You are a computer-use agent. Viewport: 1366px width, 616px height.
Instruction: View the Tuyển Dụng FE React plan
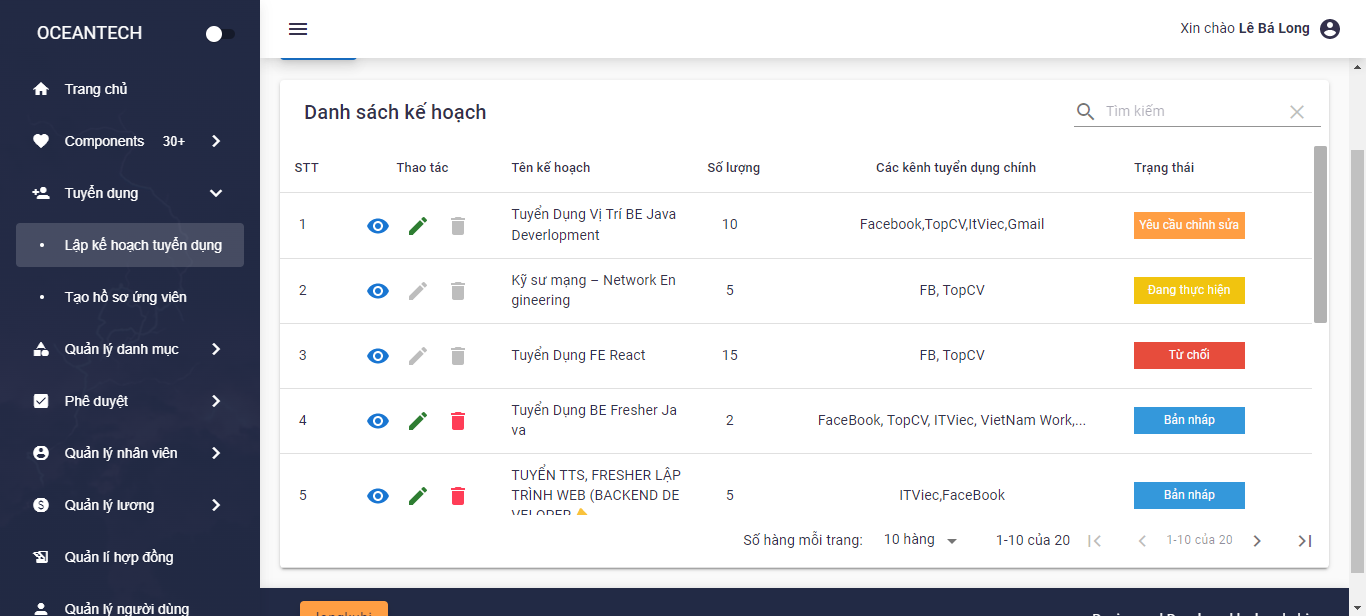coord(378,356)
